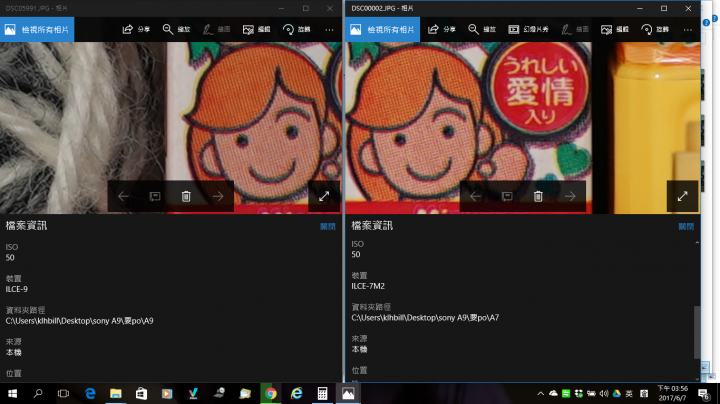Click 檢視所有相片 in the DSC05991.JPG window
The image size is (720, 404).
click(37, 29)
